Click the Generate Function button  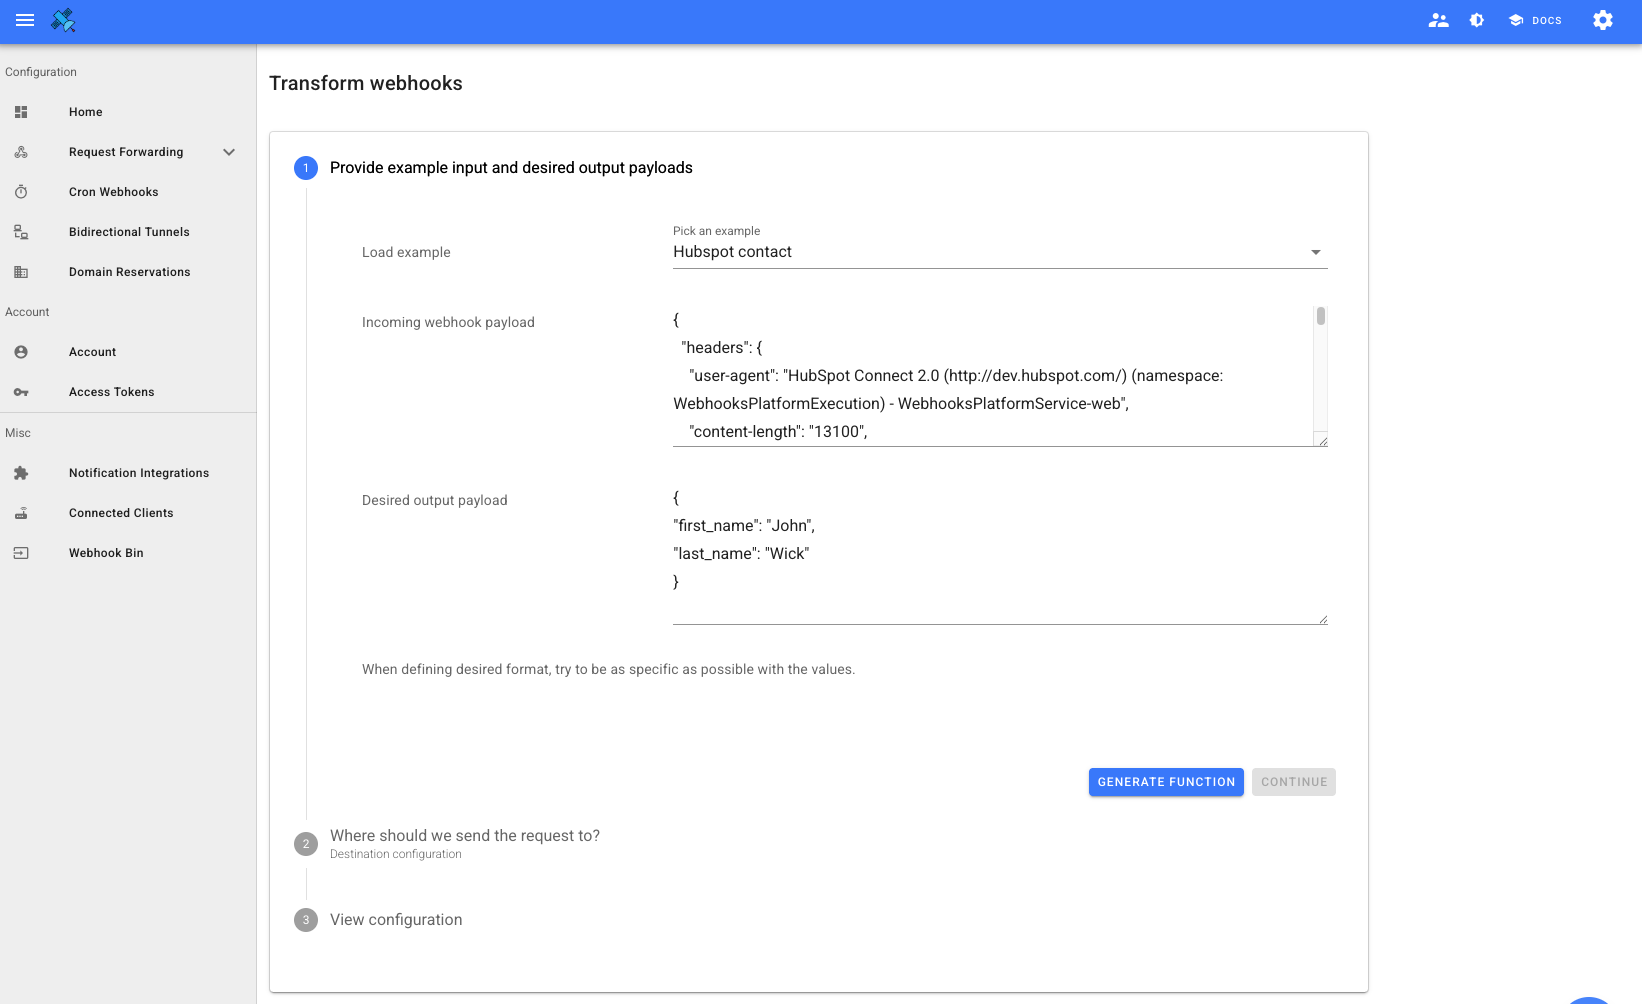pos(1166,782)
